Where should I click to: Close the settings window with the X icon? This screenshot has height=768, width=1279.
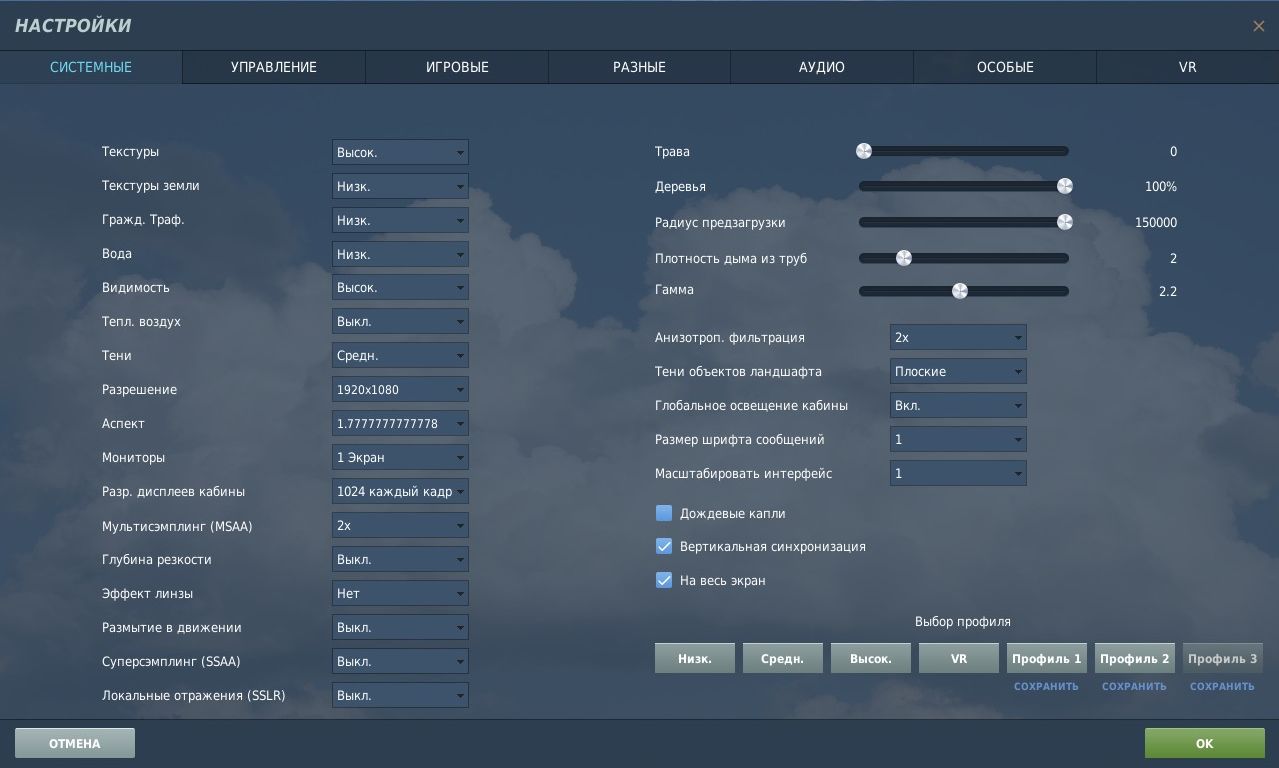[x=1258, y=26]
